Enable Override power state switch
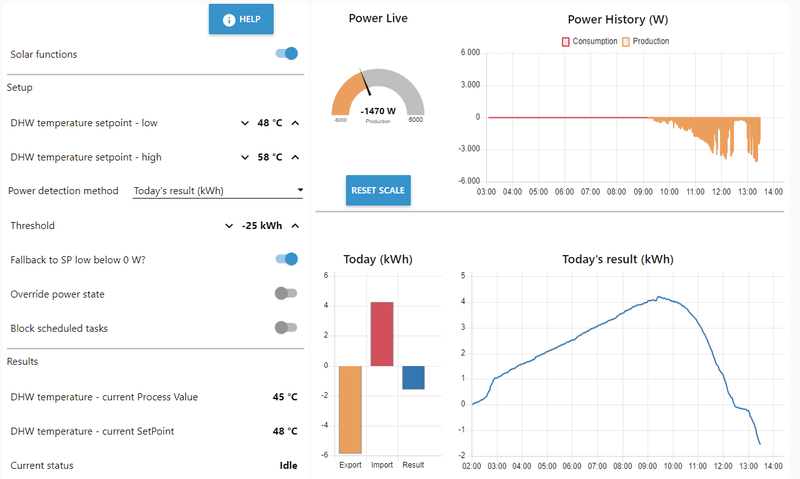The height and width of the screenshot is (479, 800). click(286, 293)
